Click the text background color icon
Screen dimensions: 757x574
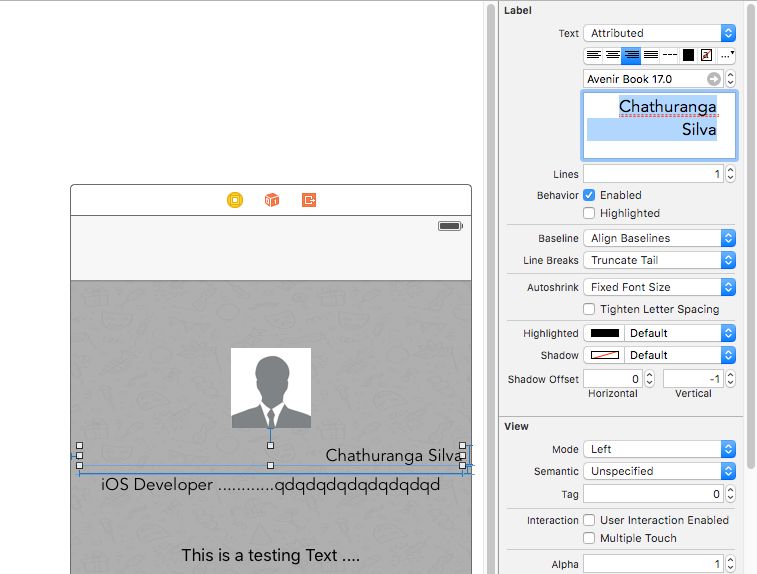tap(706, 55)
